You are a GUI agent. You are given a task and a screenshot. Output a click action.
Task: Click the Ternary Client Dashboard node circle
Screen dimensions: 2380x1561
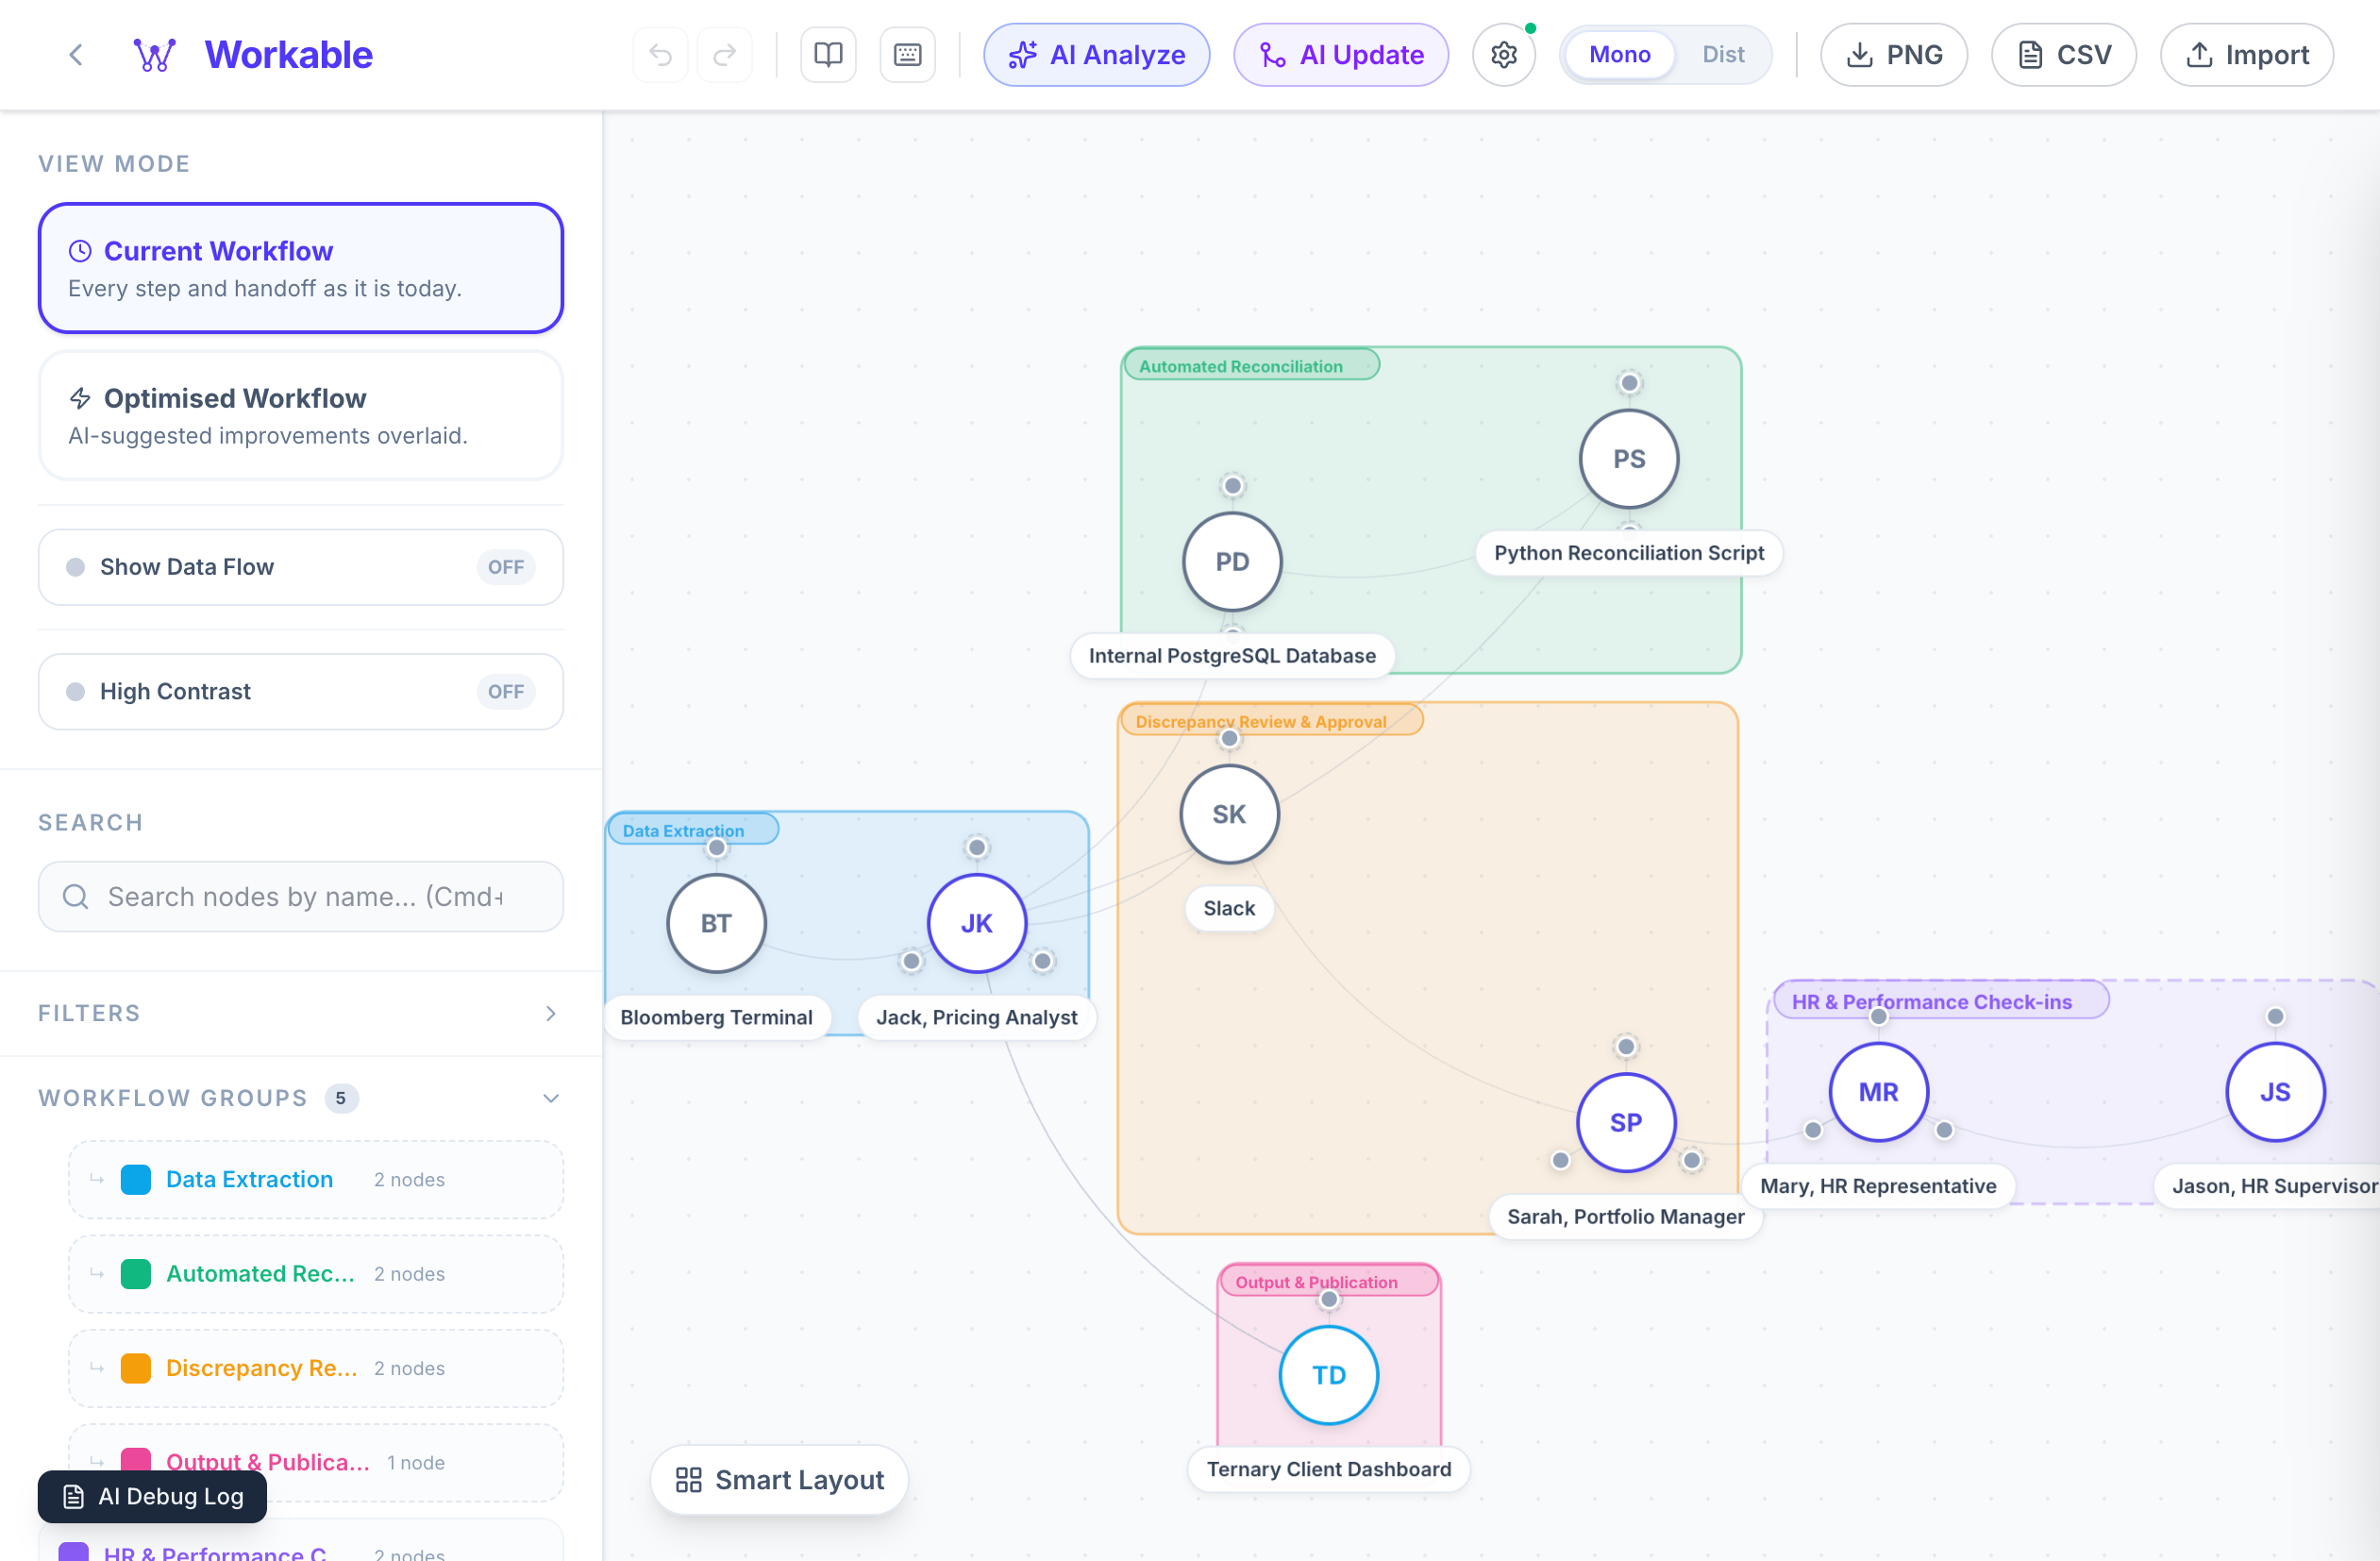point(1328,1375)
